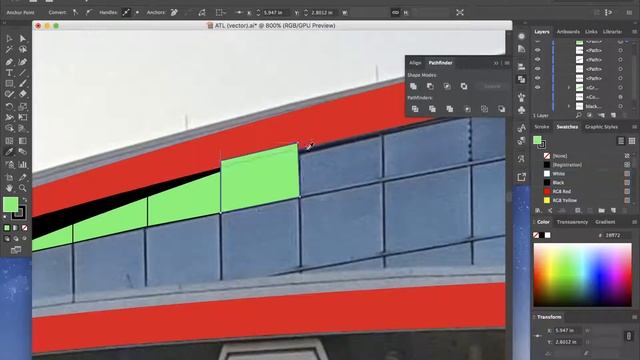Click the Exclude shape mode icon
The width and height of the screenshot is (640, 360).
pyautogui.click(x=464, y=86)
